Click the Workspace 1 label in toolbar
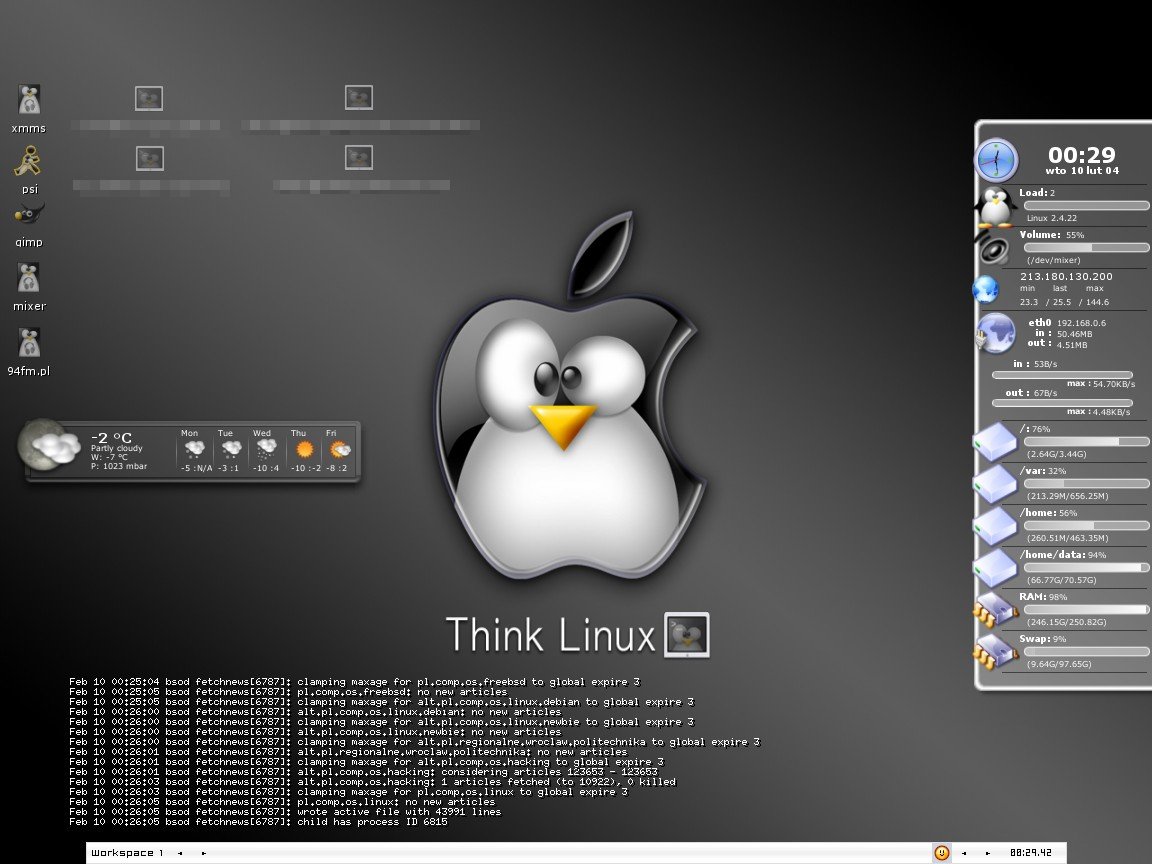Image resolution: width=1152 pixels, height=864 pixels. (x=127, y=853)
